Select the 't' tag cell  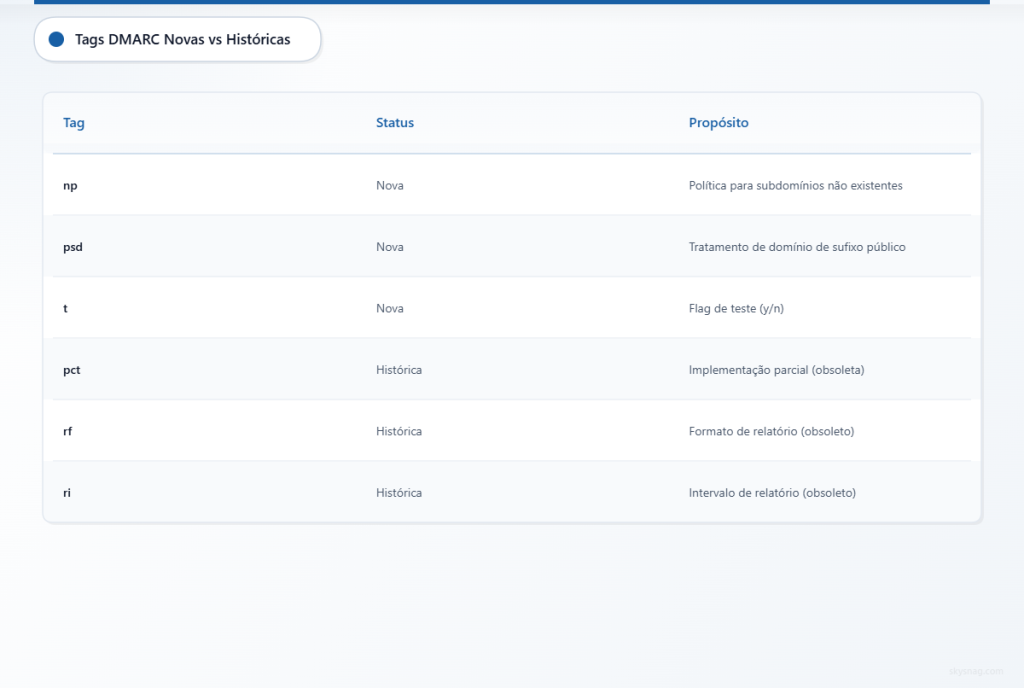pyautogui.click(x=65, y=309)
